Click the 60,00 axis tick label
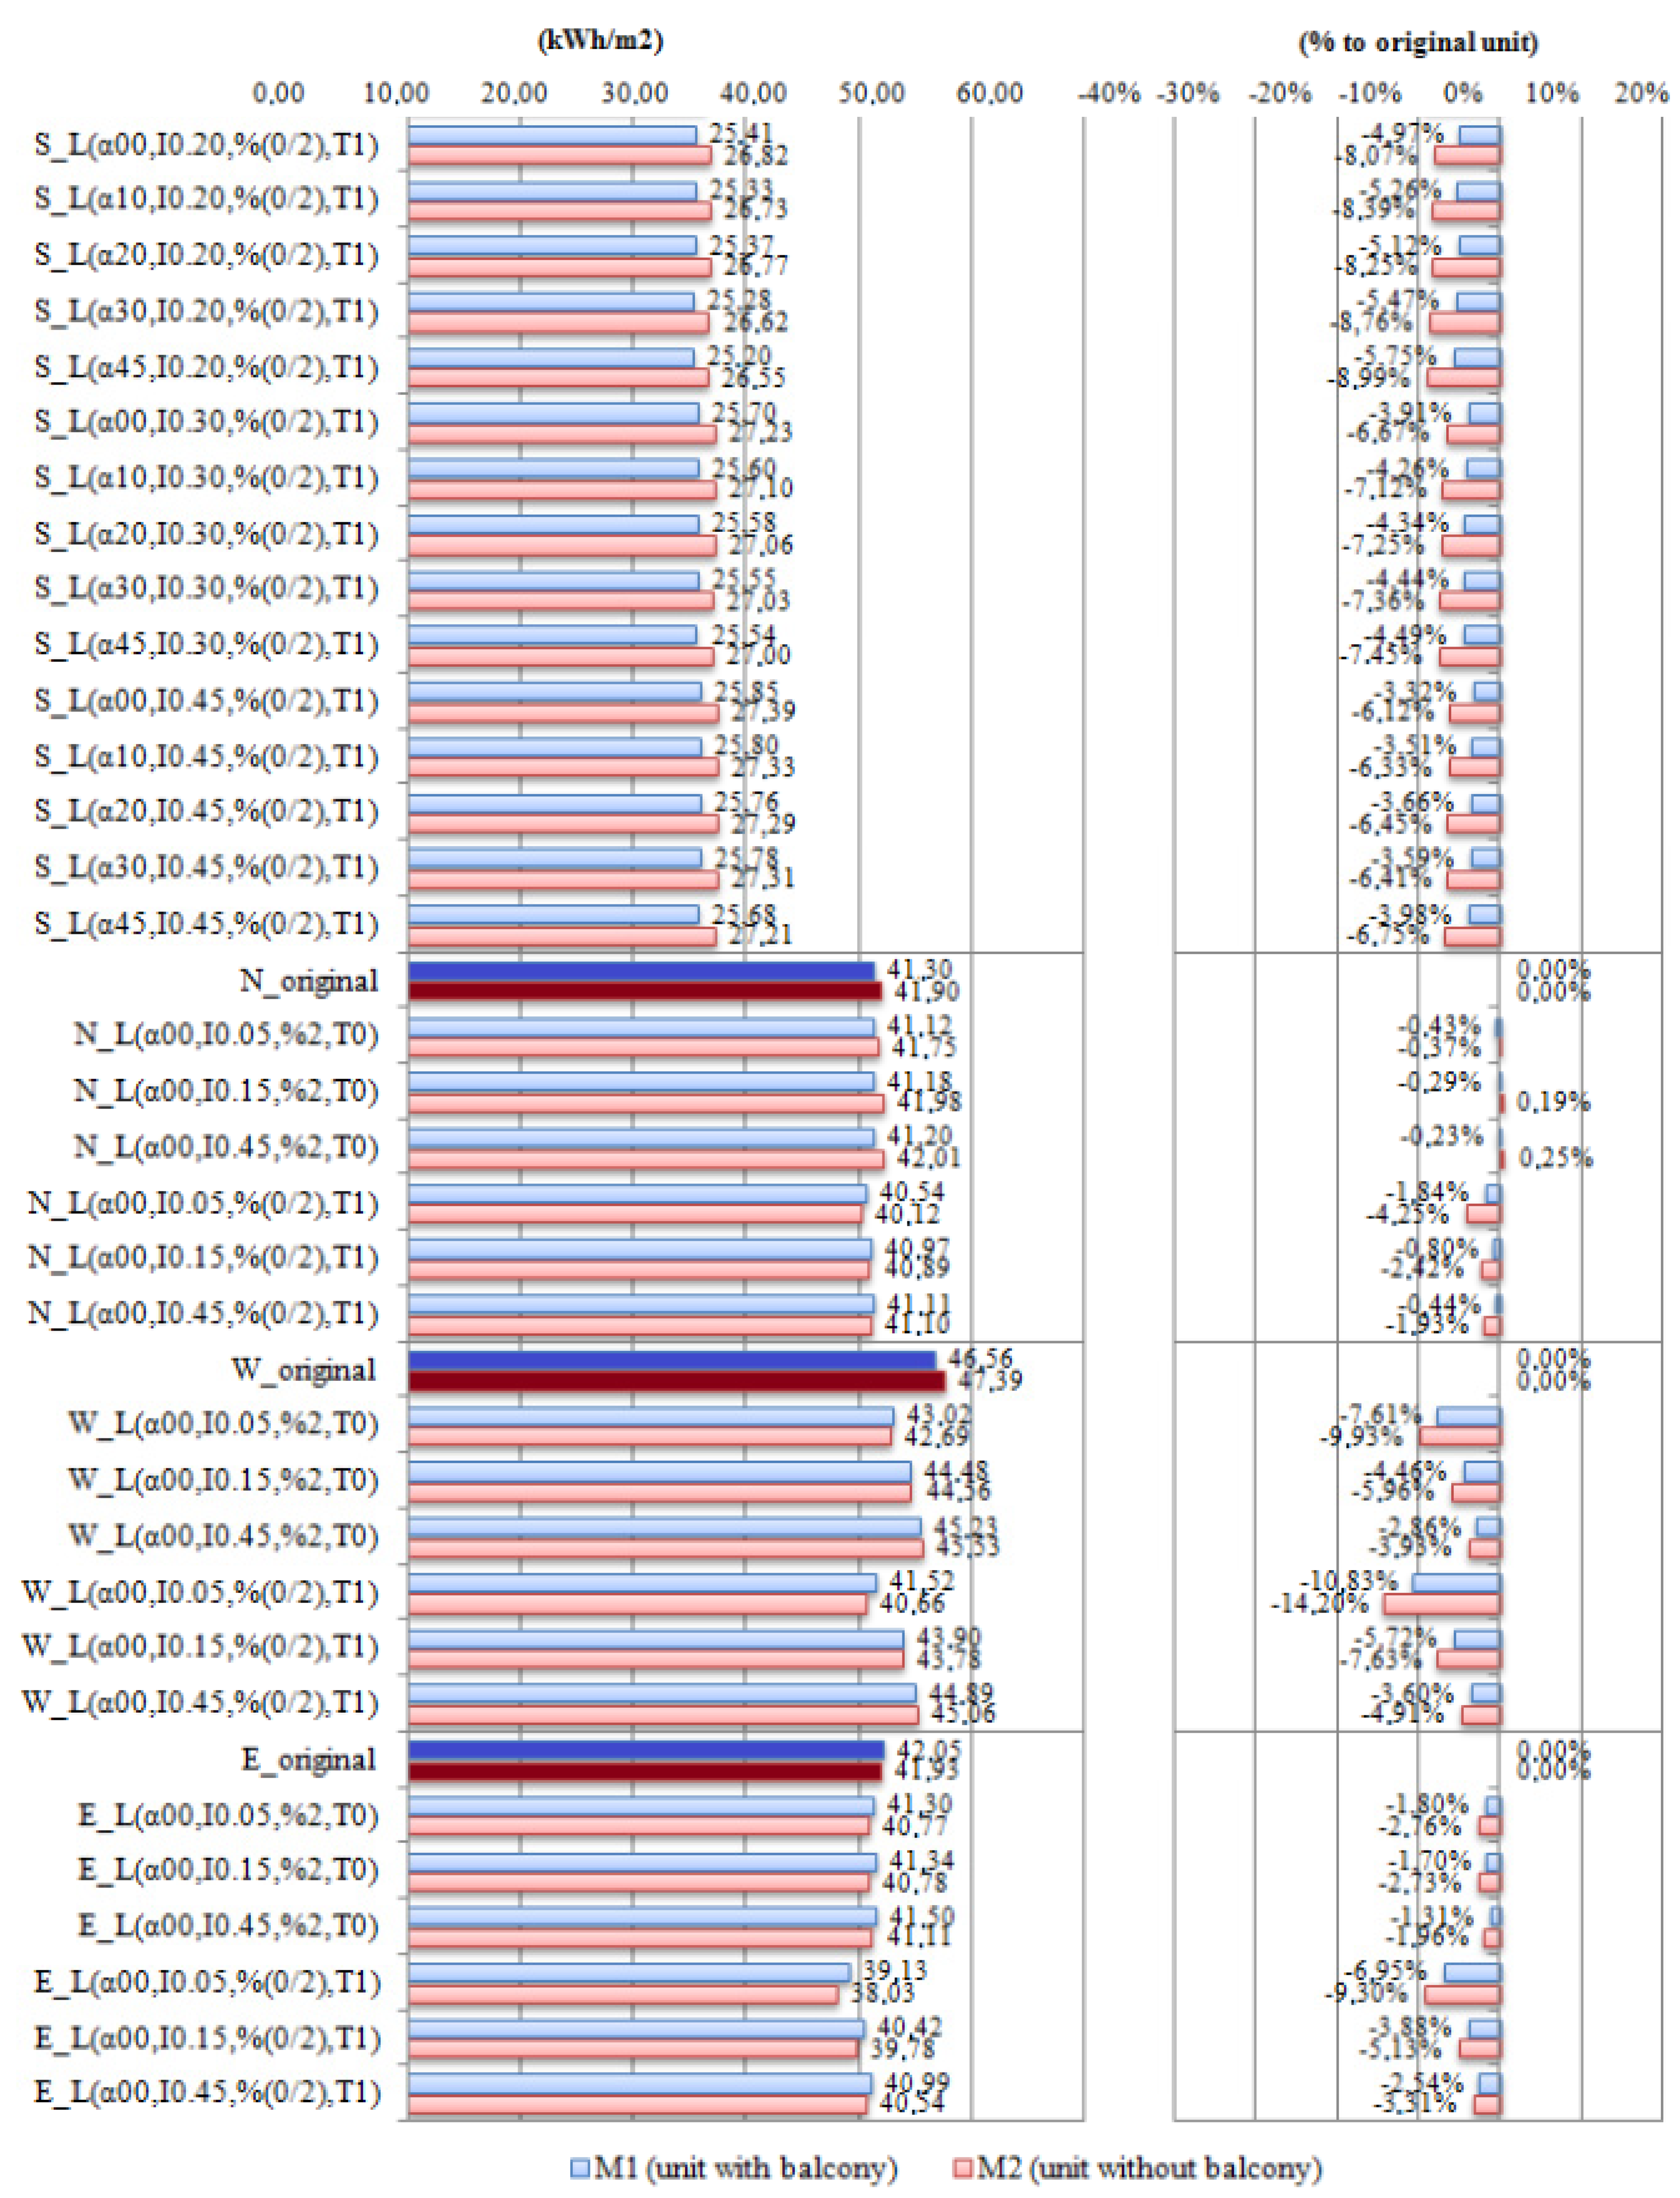This screenshot has height=2198, width=1680. (990, 94)
